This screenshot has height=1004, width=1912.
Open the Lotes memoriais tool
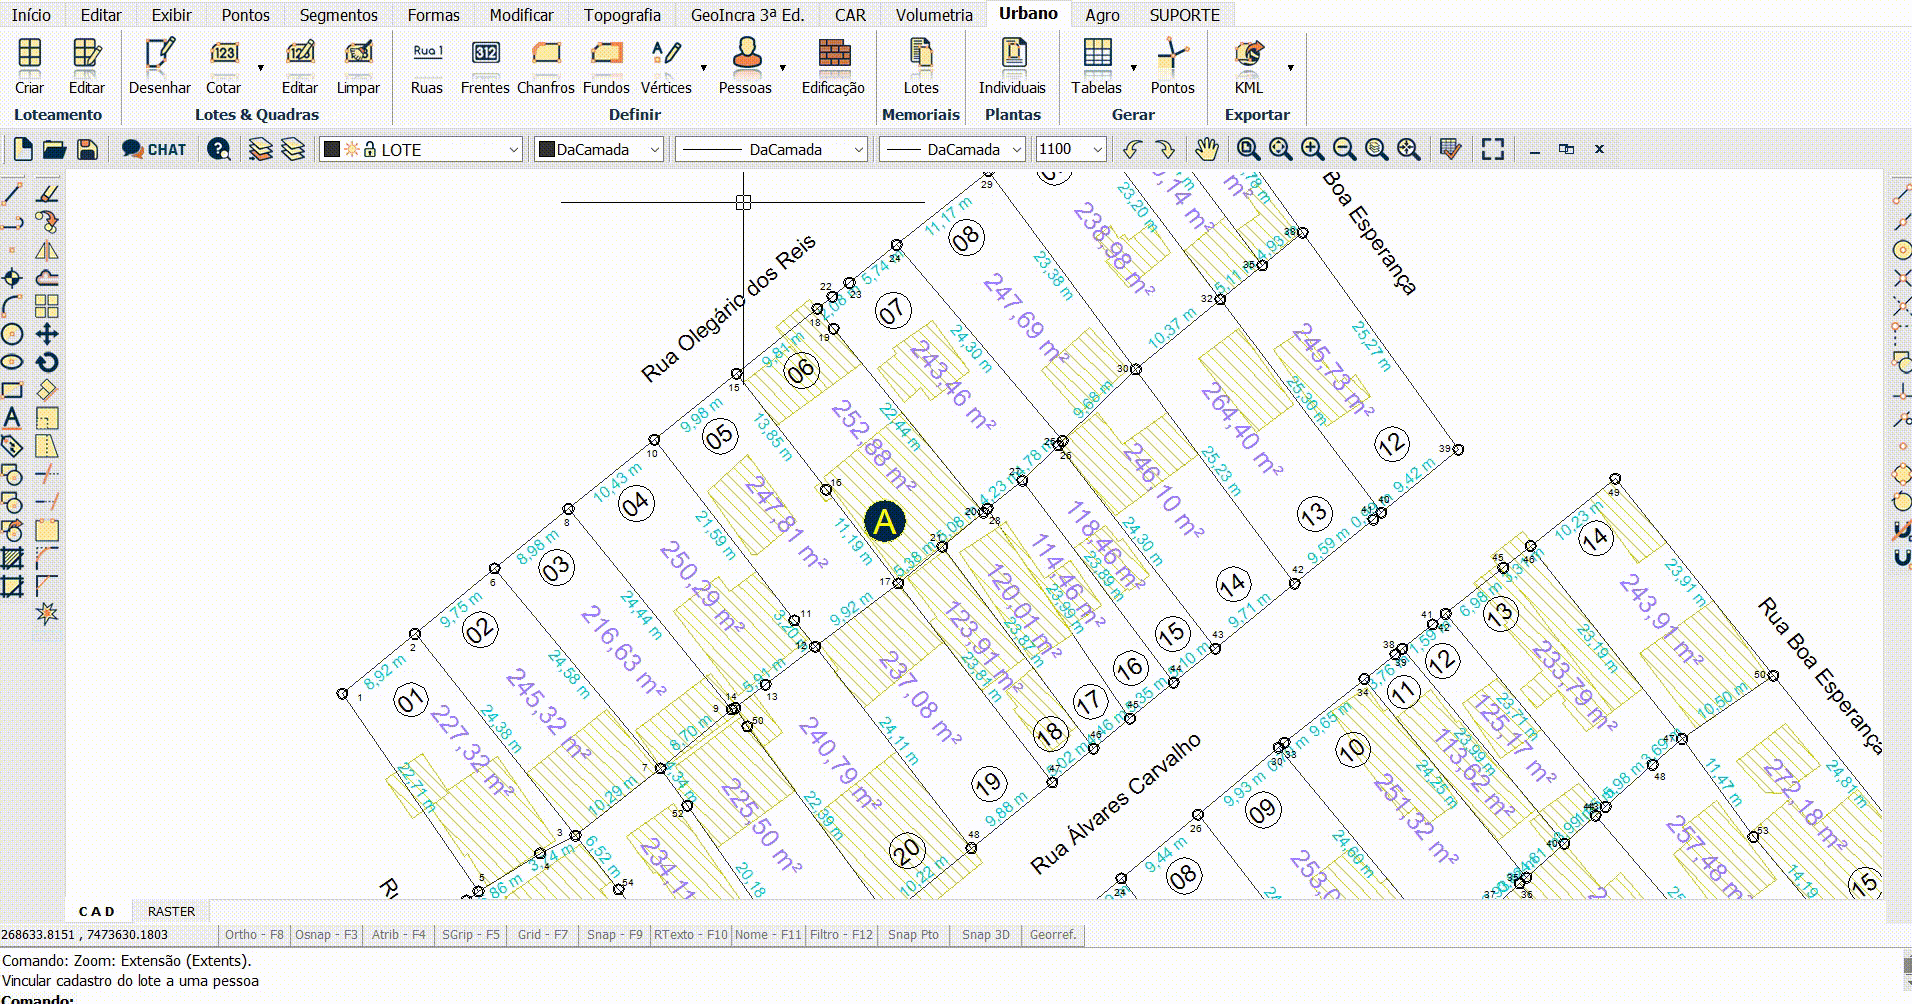920,54
